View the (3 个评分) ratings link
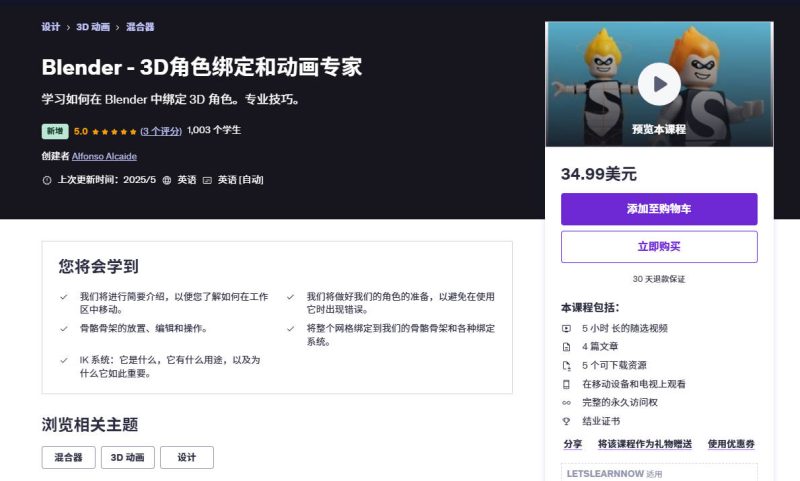The image size is (800, 481). [161, 131]
